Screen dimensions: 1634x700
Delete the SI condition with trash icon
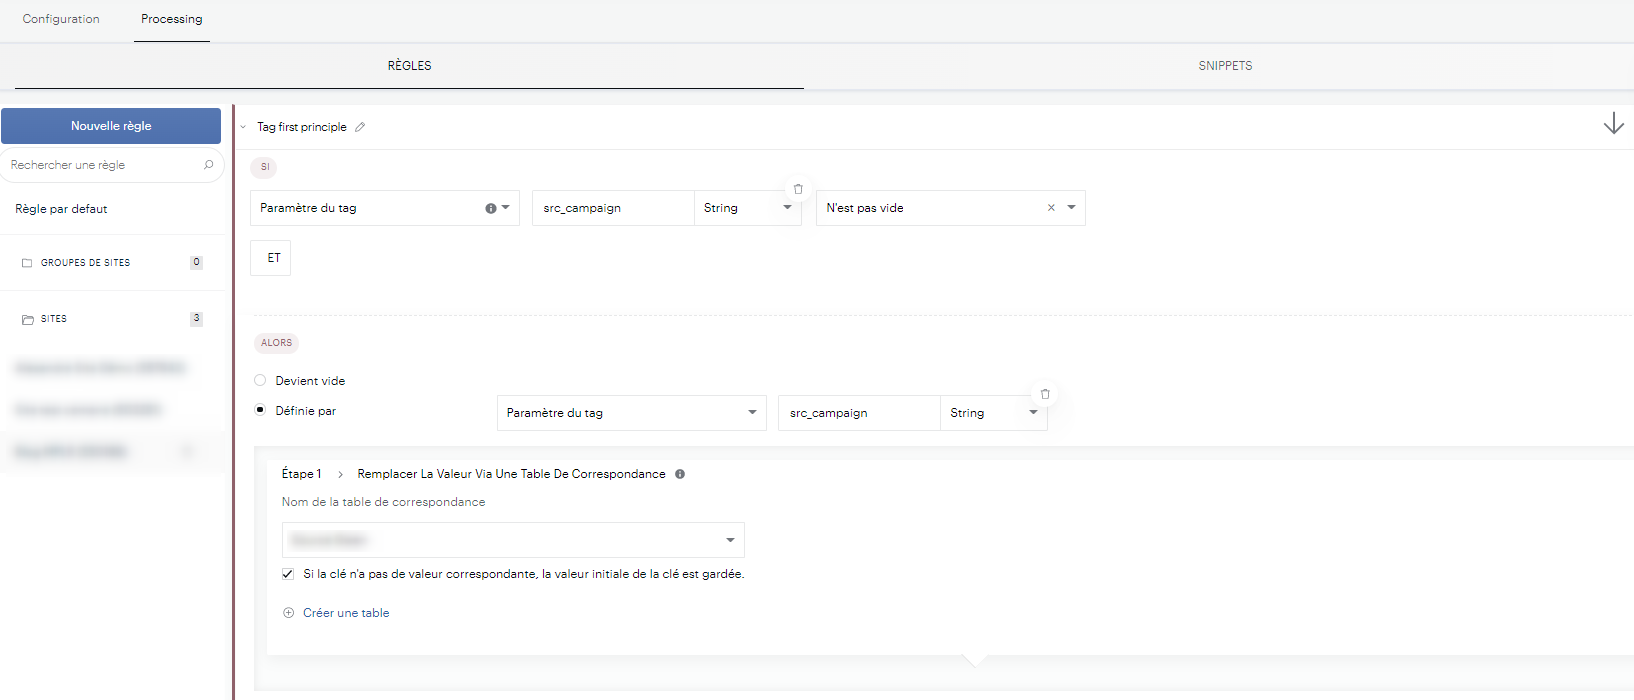(798, 189)
